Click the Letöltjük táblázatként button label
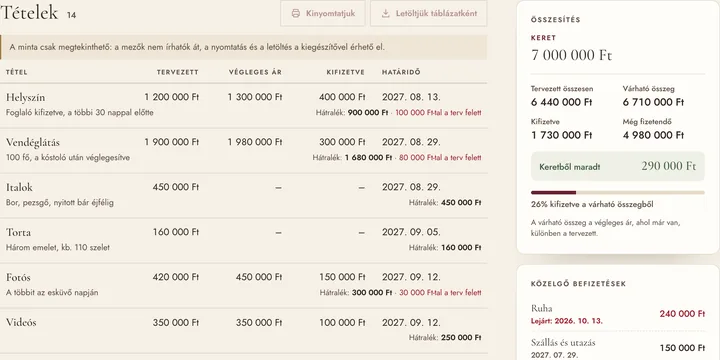This screenshot has width=720, height=360. [436, 13]
